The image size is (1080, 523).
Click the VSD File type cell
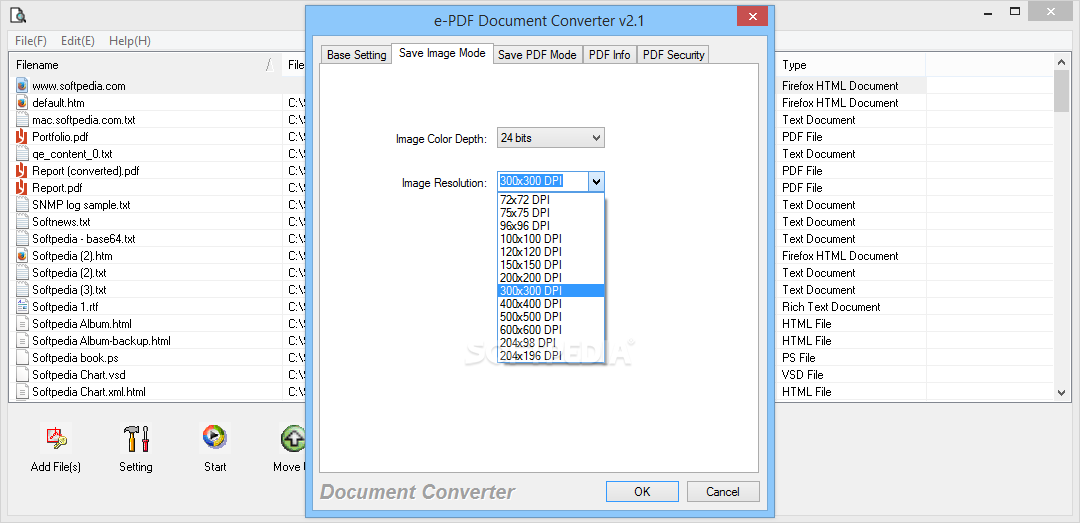point(802,375)
